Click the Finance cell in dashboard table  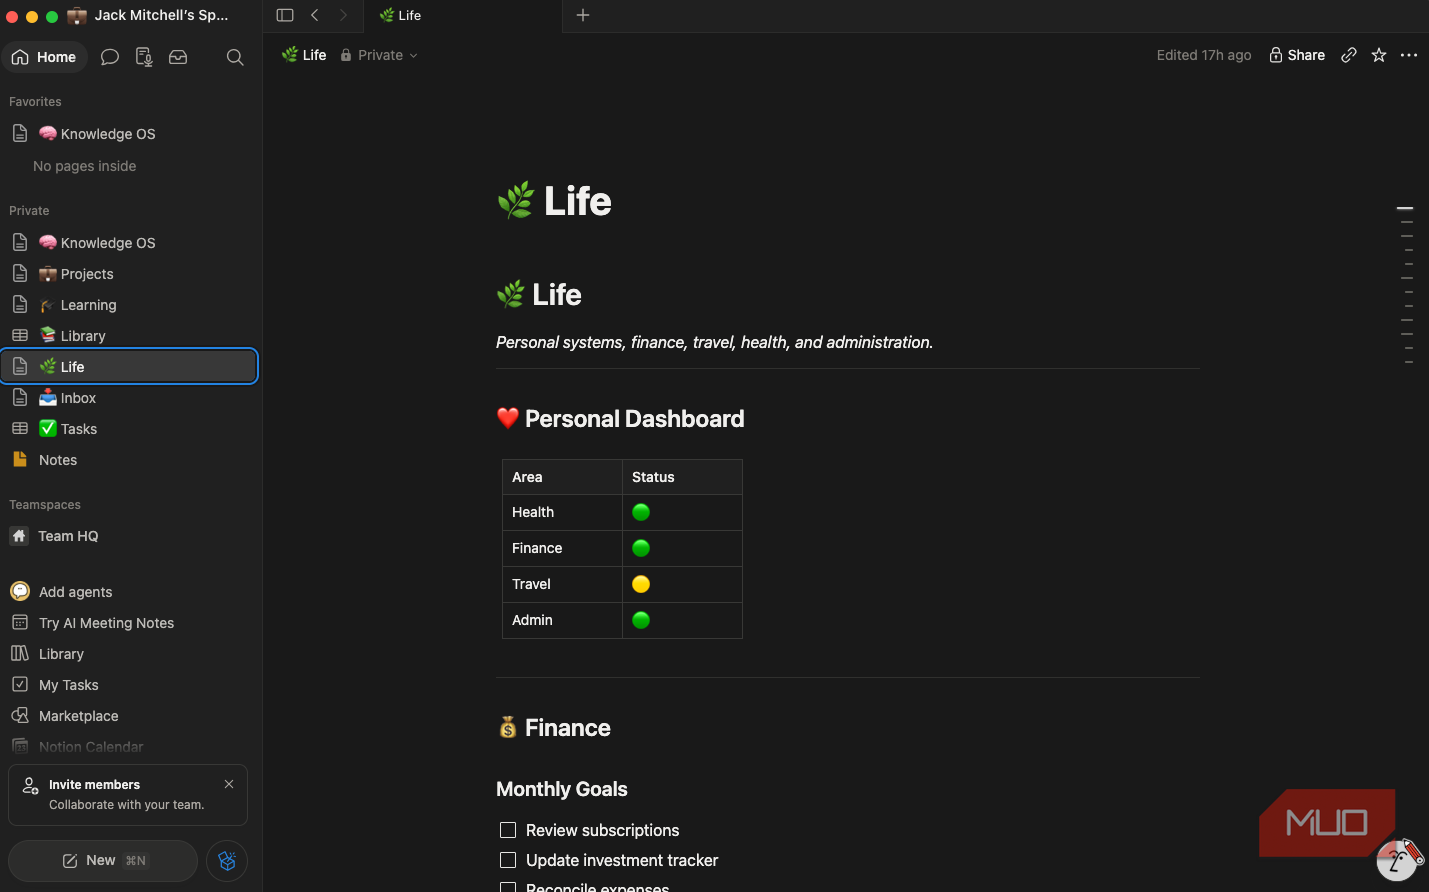(562, 548)
